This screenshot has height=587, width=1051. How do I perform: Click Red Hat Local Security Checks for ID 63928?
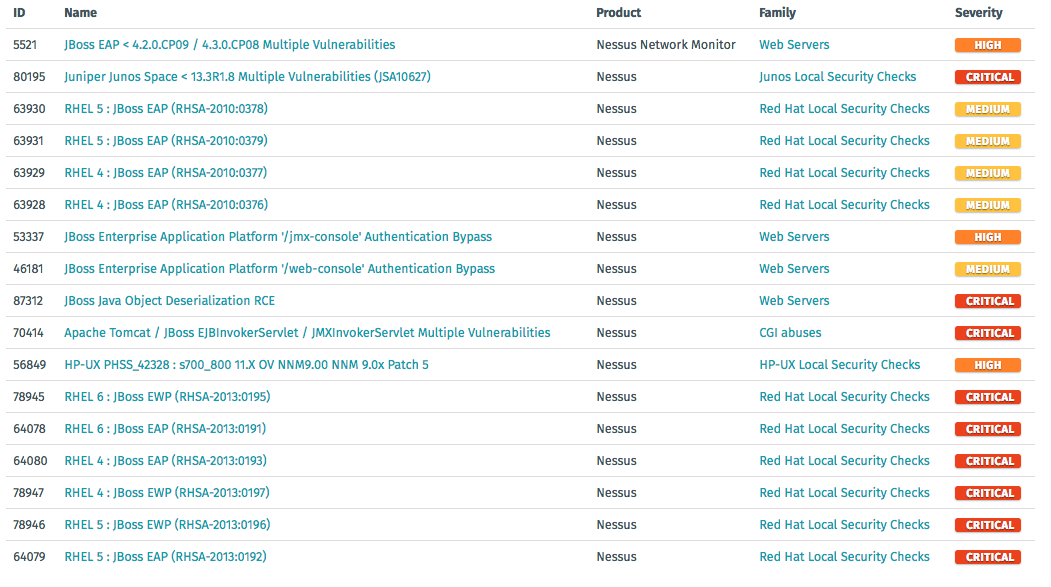(845, 205)
